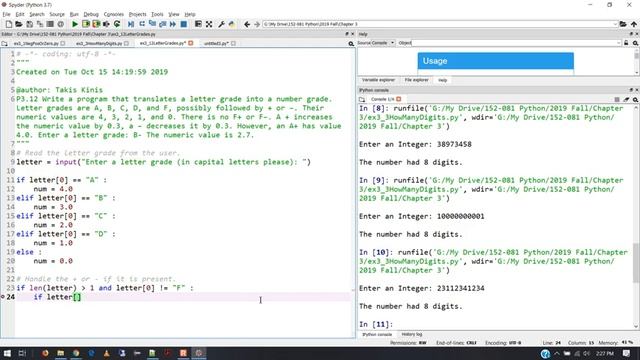
Task: Open the Tools menu
Action: pyautogui.click(x=157, y=14)
